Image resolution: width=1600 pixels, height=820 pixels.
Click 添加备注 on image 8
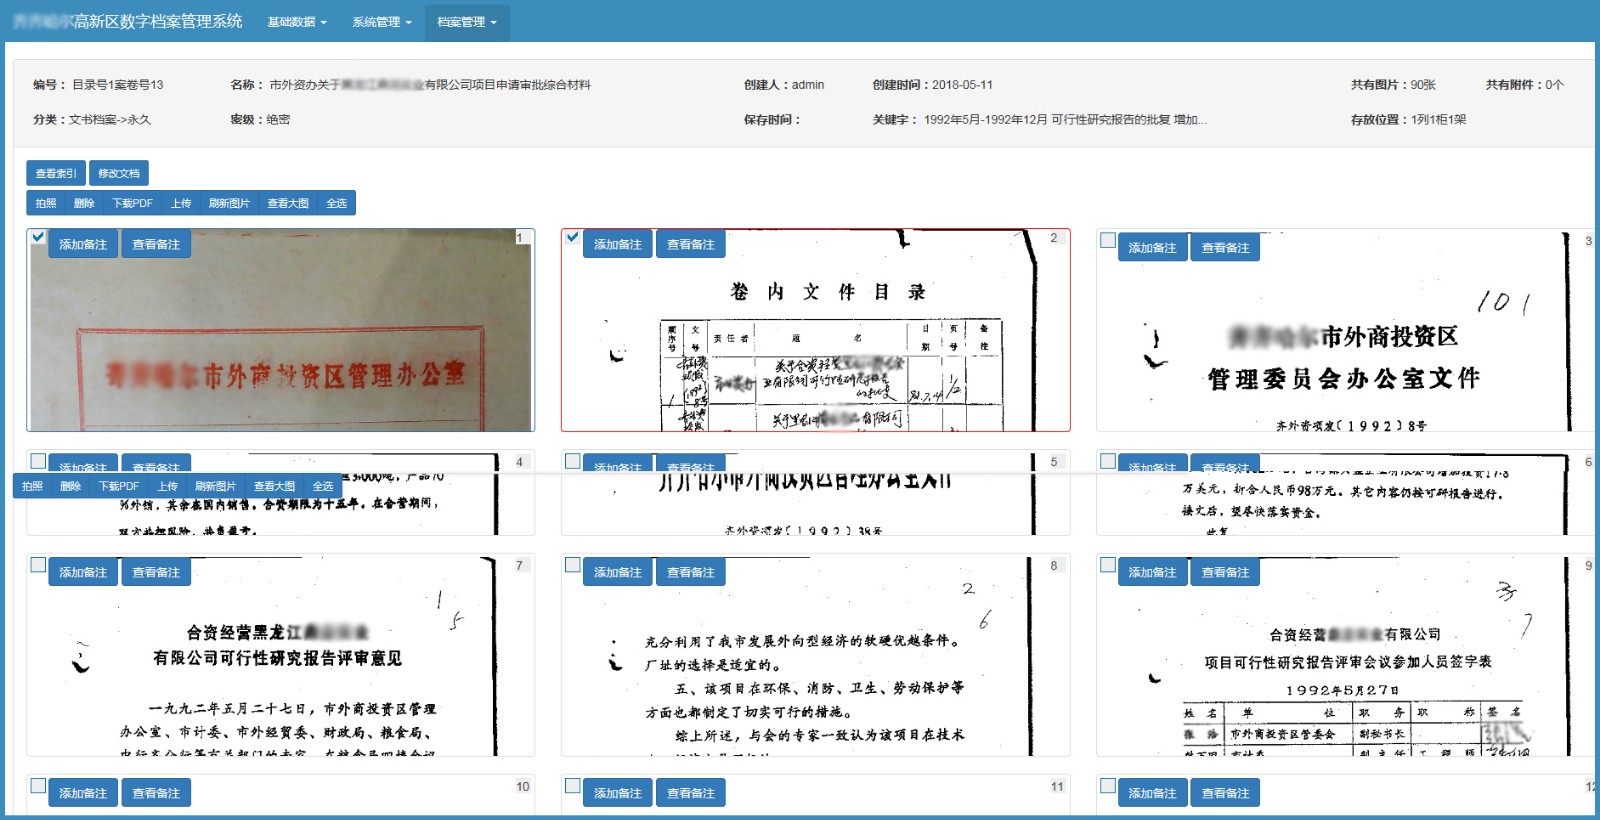tap(618, 572)
